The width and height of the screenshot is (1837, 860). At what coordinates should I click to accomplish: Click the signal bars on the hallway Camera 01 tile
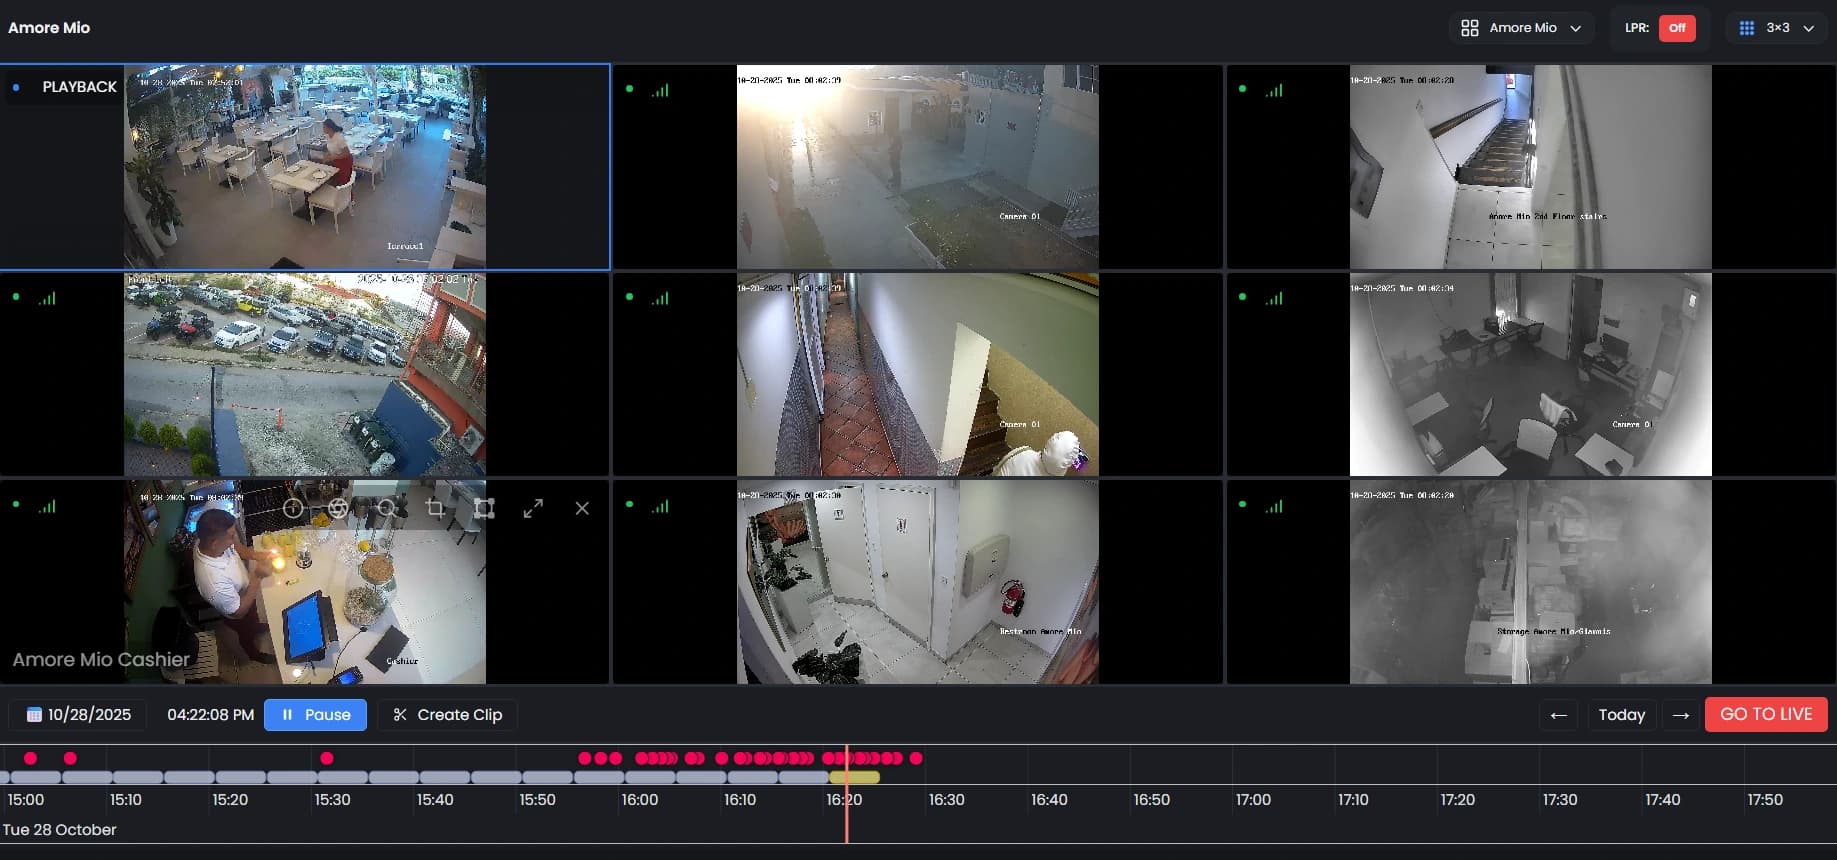[660, 298]
